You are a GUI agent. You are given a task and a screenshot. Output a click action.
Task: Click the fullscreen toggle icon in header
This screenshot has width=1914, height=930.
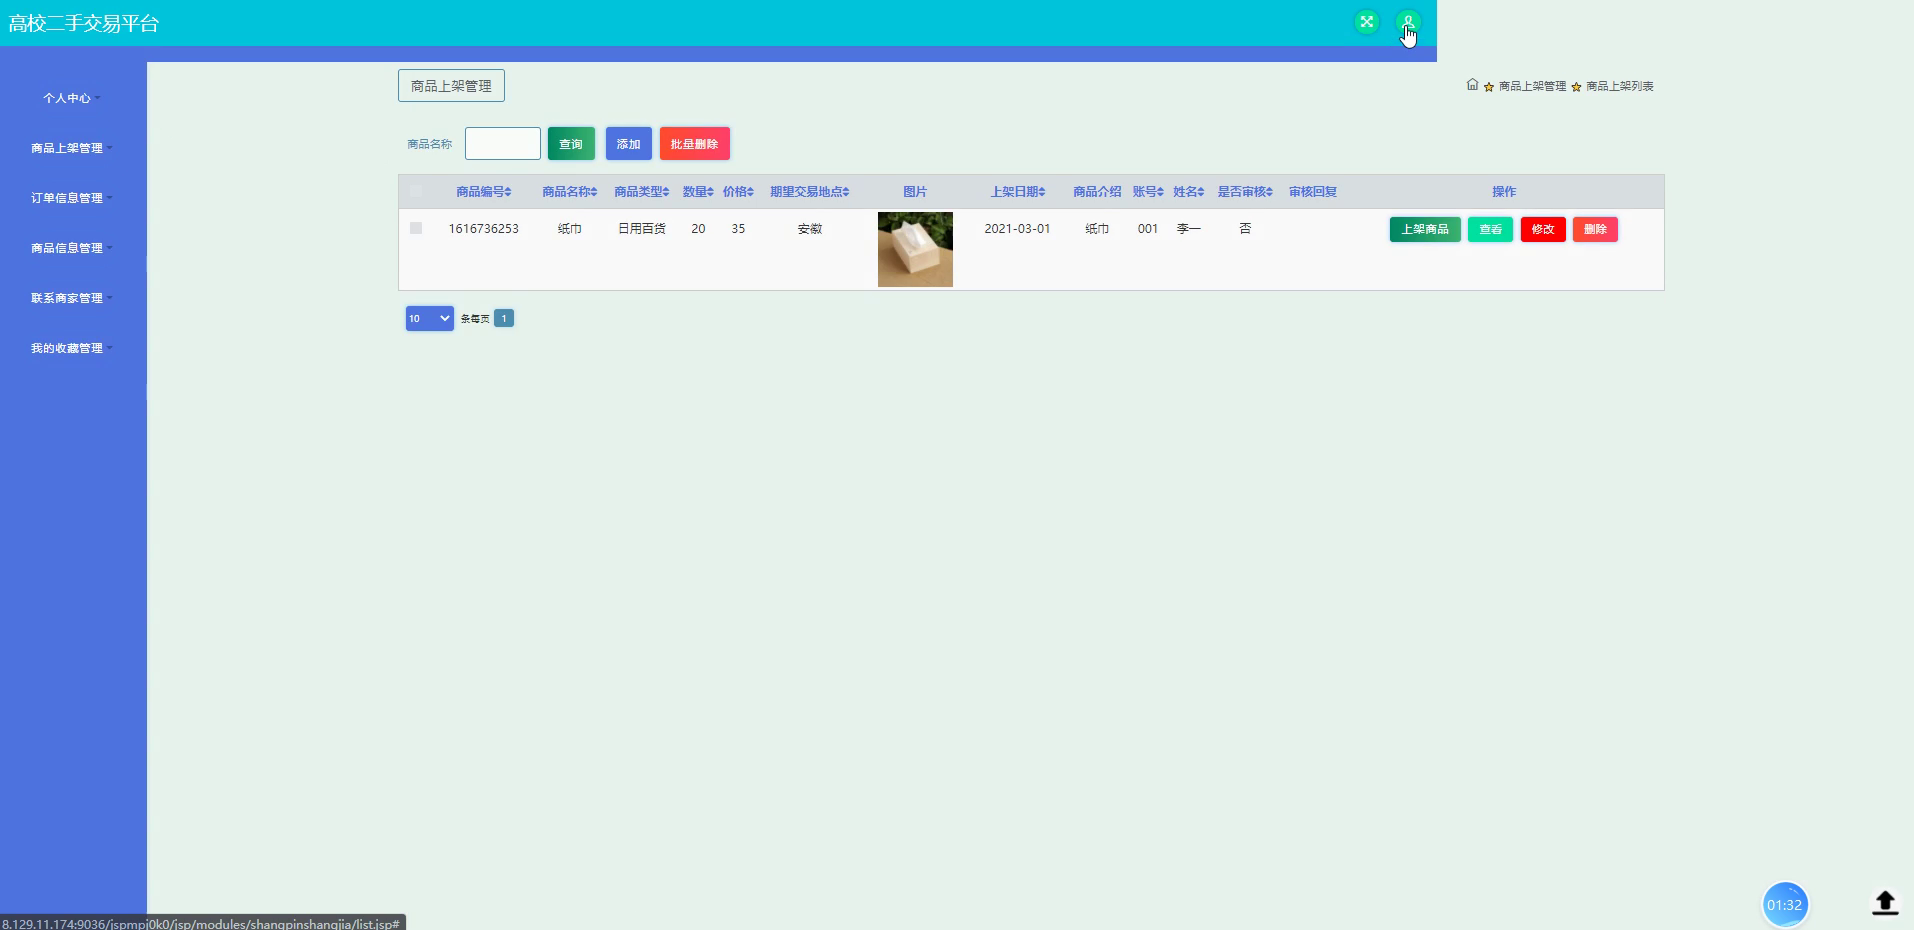[x=1366, y=22]
